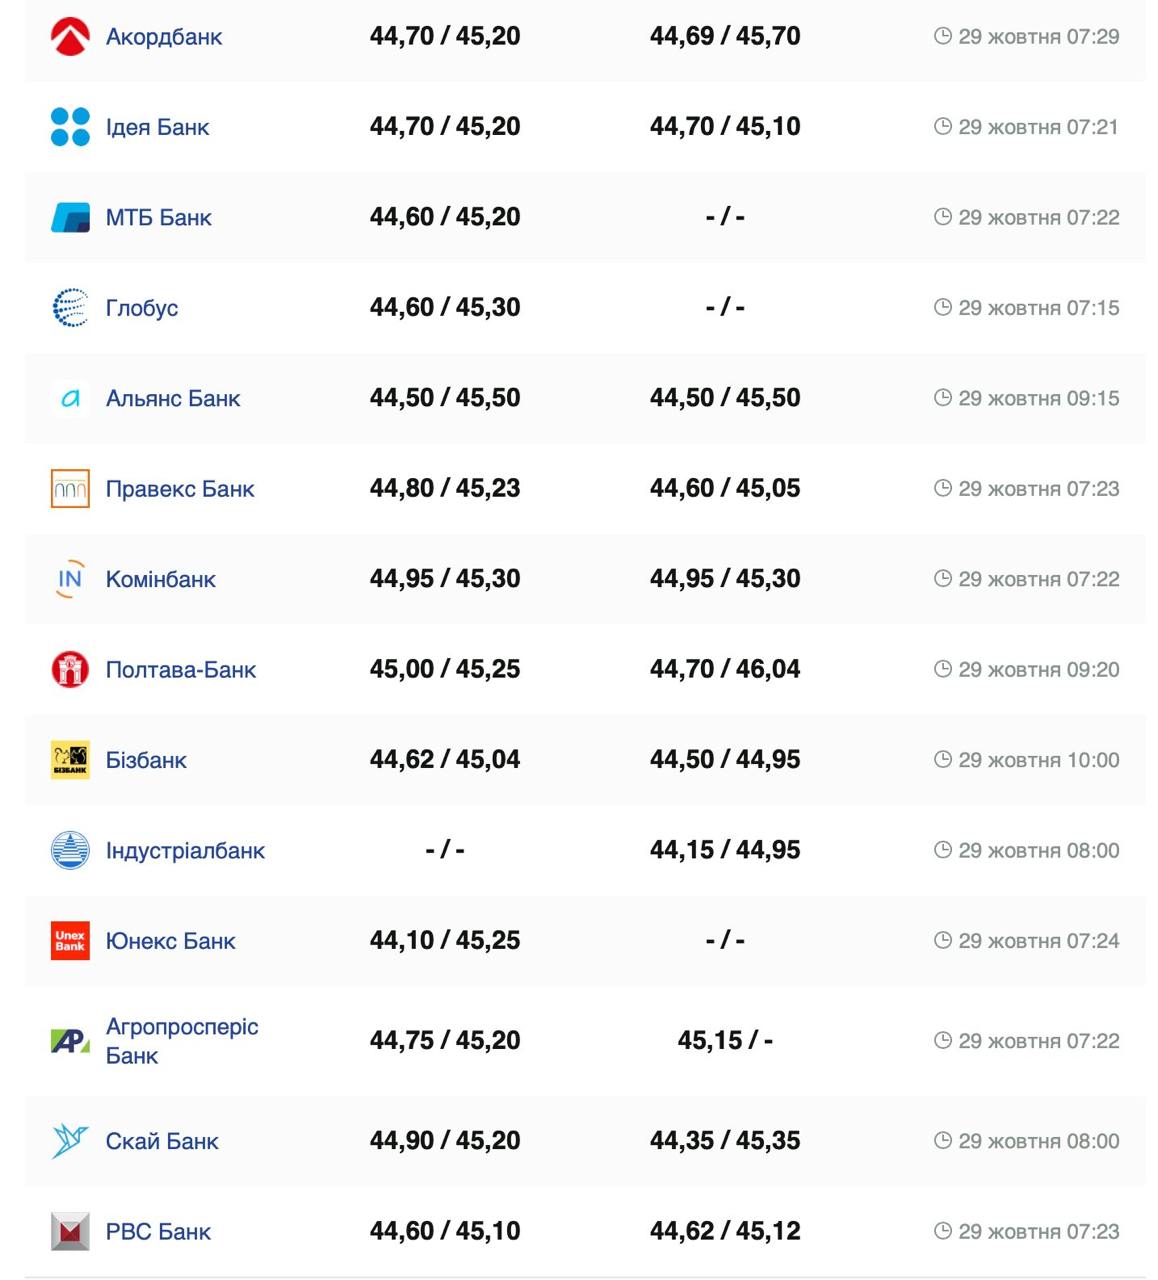Screen dimensions: 1158x1280
Task: Click the Unex Bank red square logo
Action: (70, 941)
